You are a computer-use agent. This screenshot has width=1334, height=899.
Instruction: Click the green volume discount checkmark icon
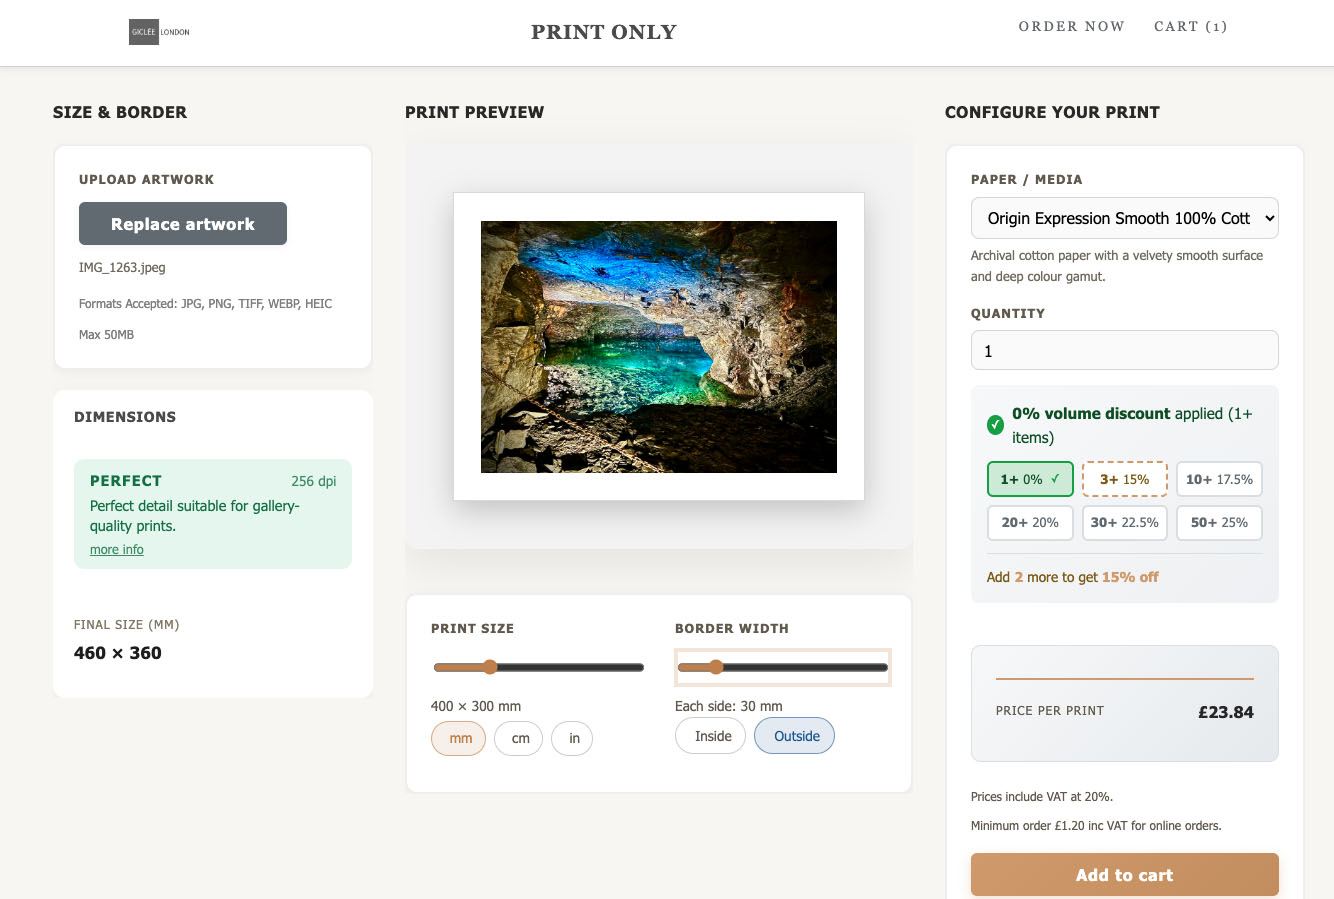tap(995, 425)
